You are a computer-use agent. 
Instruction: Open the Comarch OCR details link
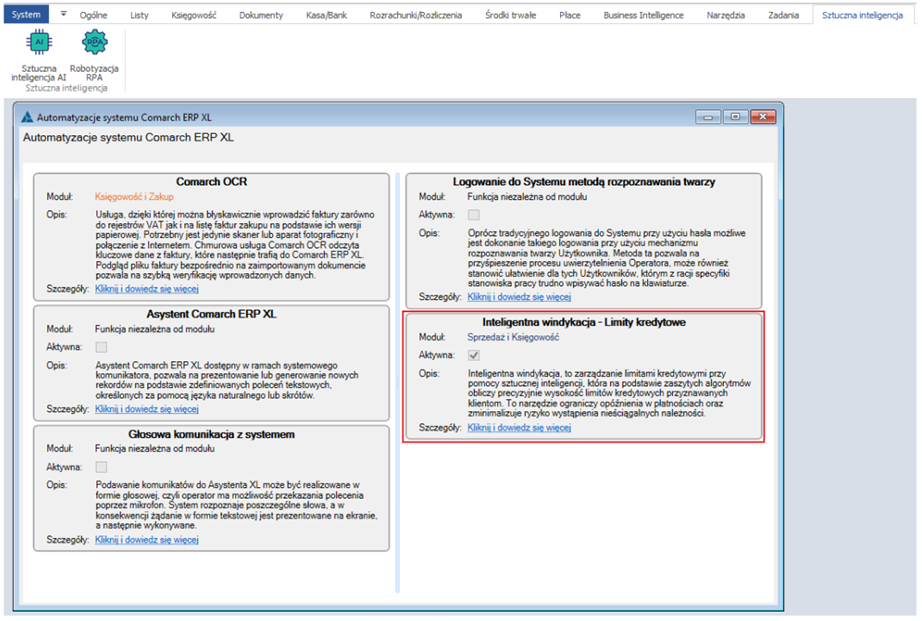(x=147, y=289)
